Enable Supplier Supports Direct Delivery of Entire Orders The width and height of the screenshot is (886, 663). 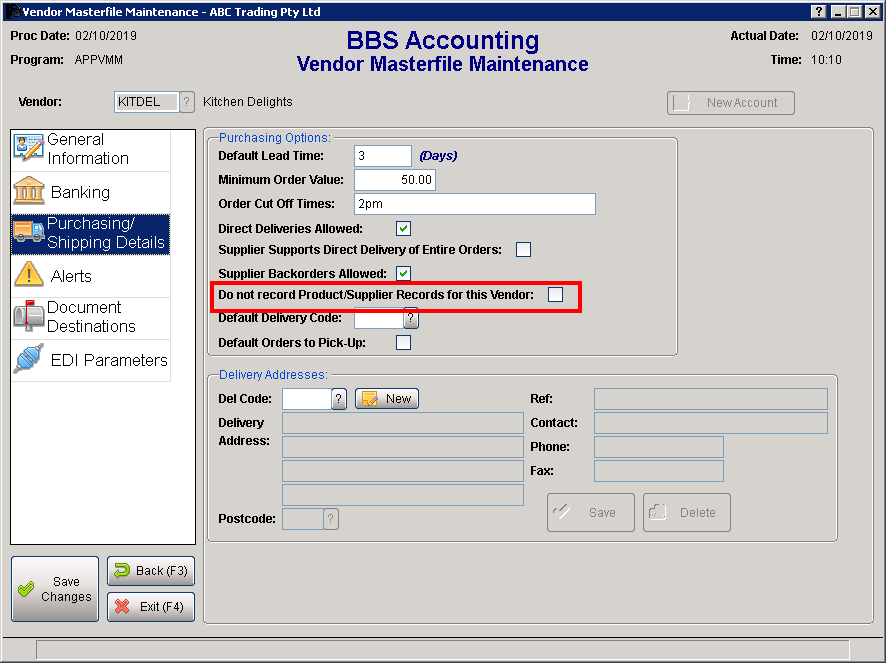coord(523,250)
